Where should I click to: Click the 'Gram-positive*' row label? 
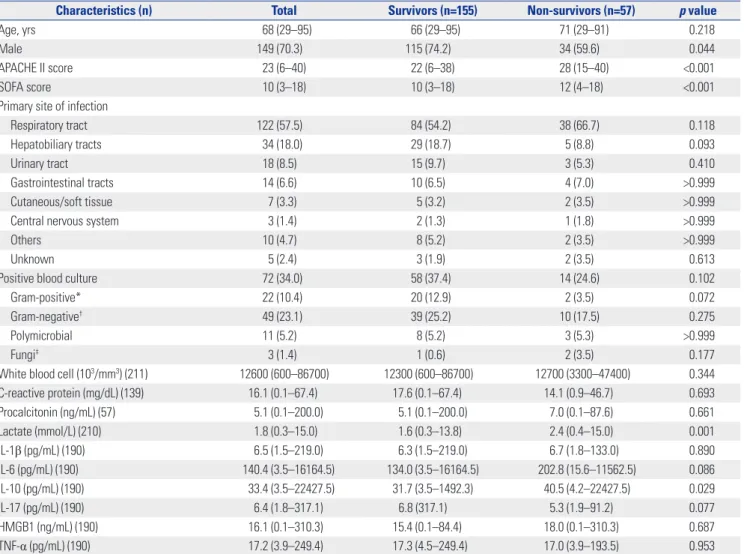(x=46, y=297)
